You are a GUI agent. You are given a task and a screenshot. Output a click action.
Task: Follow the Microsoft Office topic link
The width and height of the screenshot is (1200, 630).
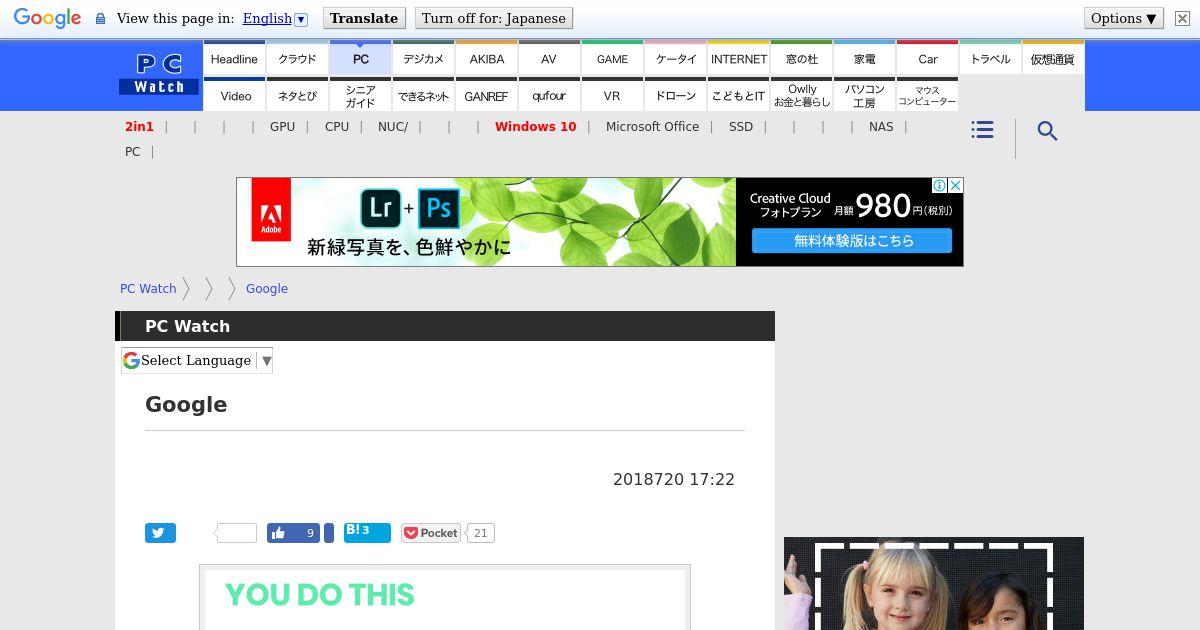[x=652, y=126]
